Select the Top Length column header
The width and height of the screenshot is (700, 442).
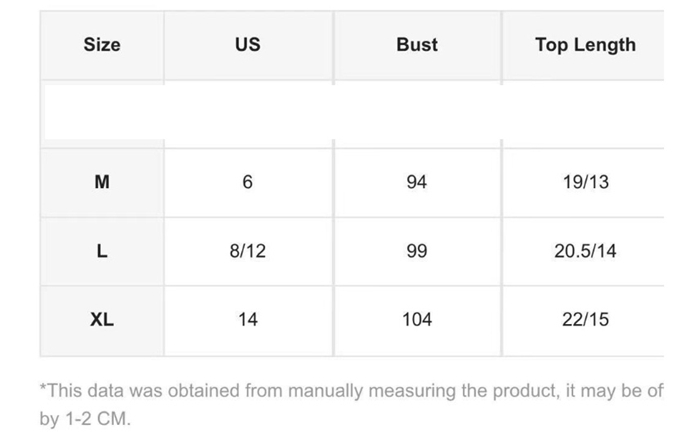(x=585, y=45)
